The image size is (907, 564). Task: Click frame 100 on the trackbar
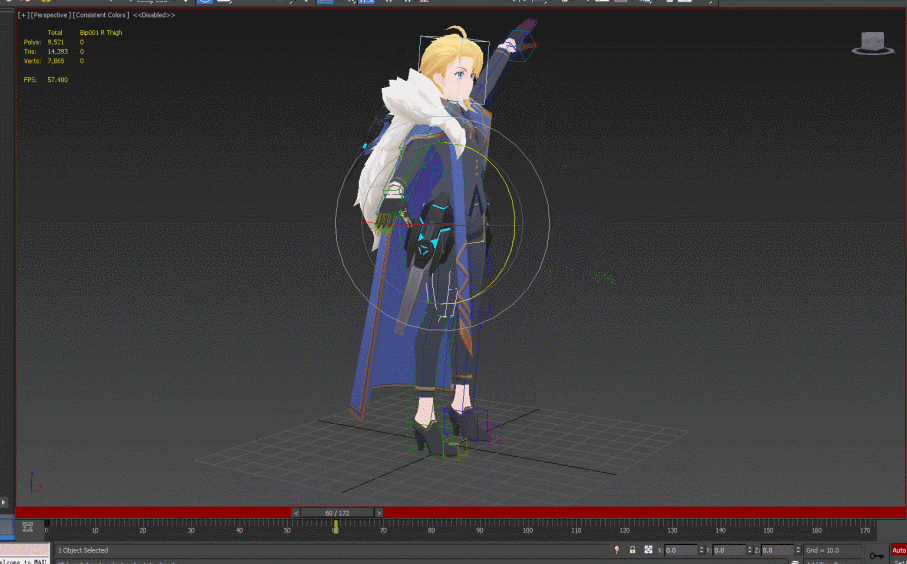528,530
